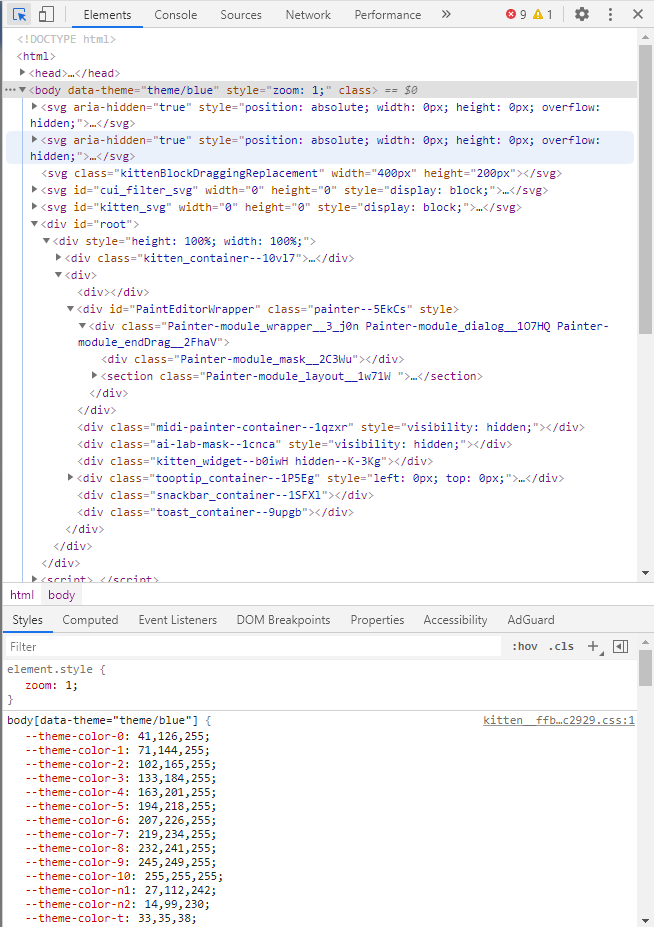The height and width of the screenshot is (927, 654).
Task: Select the kitten_widget hidden div element
Action: pos(255,461)
